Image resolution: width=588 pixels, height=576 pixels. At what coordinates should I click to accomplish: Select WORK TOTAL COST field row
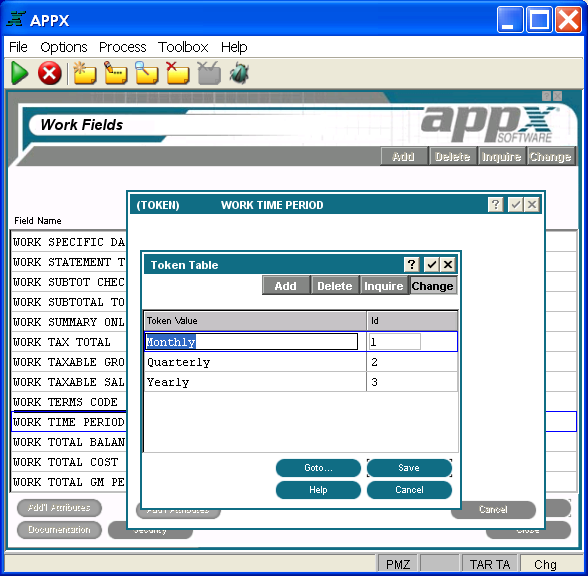pos(69,462)
